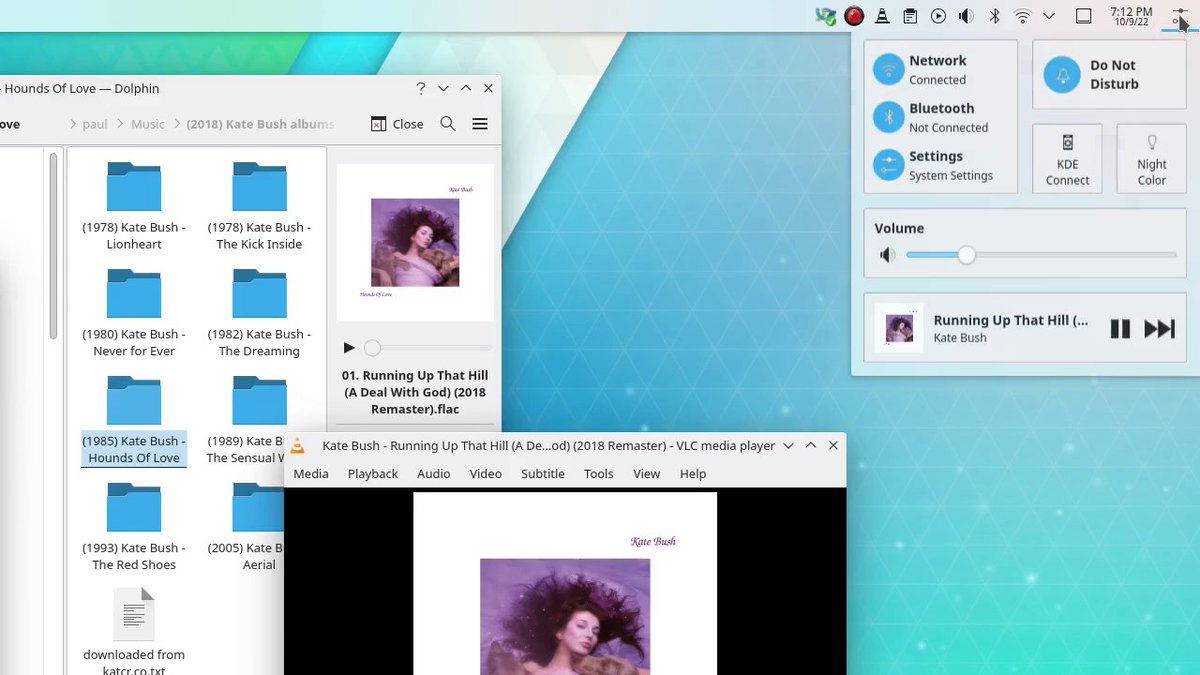Open VLC Tools menu

coord(599,473)
